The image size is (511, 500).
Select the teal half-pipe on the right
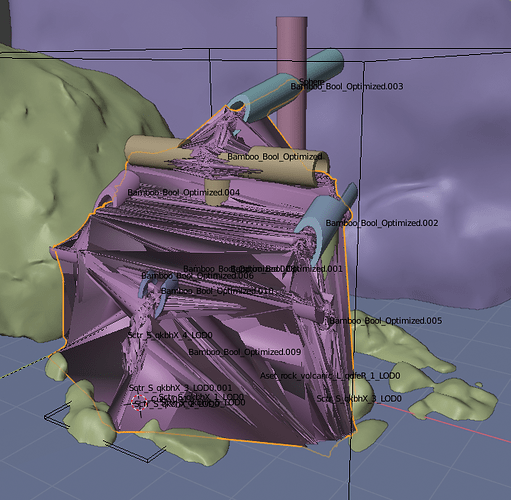(325, 218)
